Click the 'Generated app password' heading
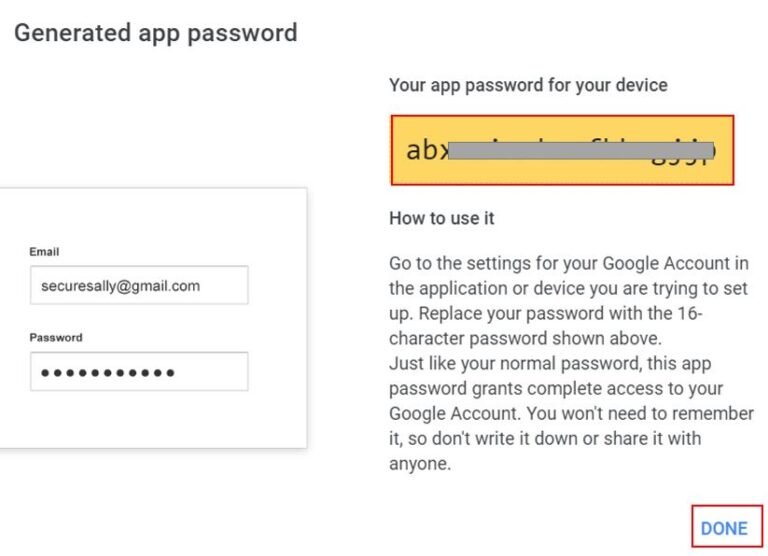Viewport: 768px width, 556px height. click(155, 33)
